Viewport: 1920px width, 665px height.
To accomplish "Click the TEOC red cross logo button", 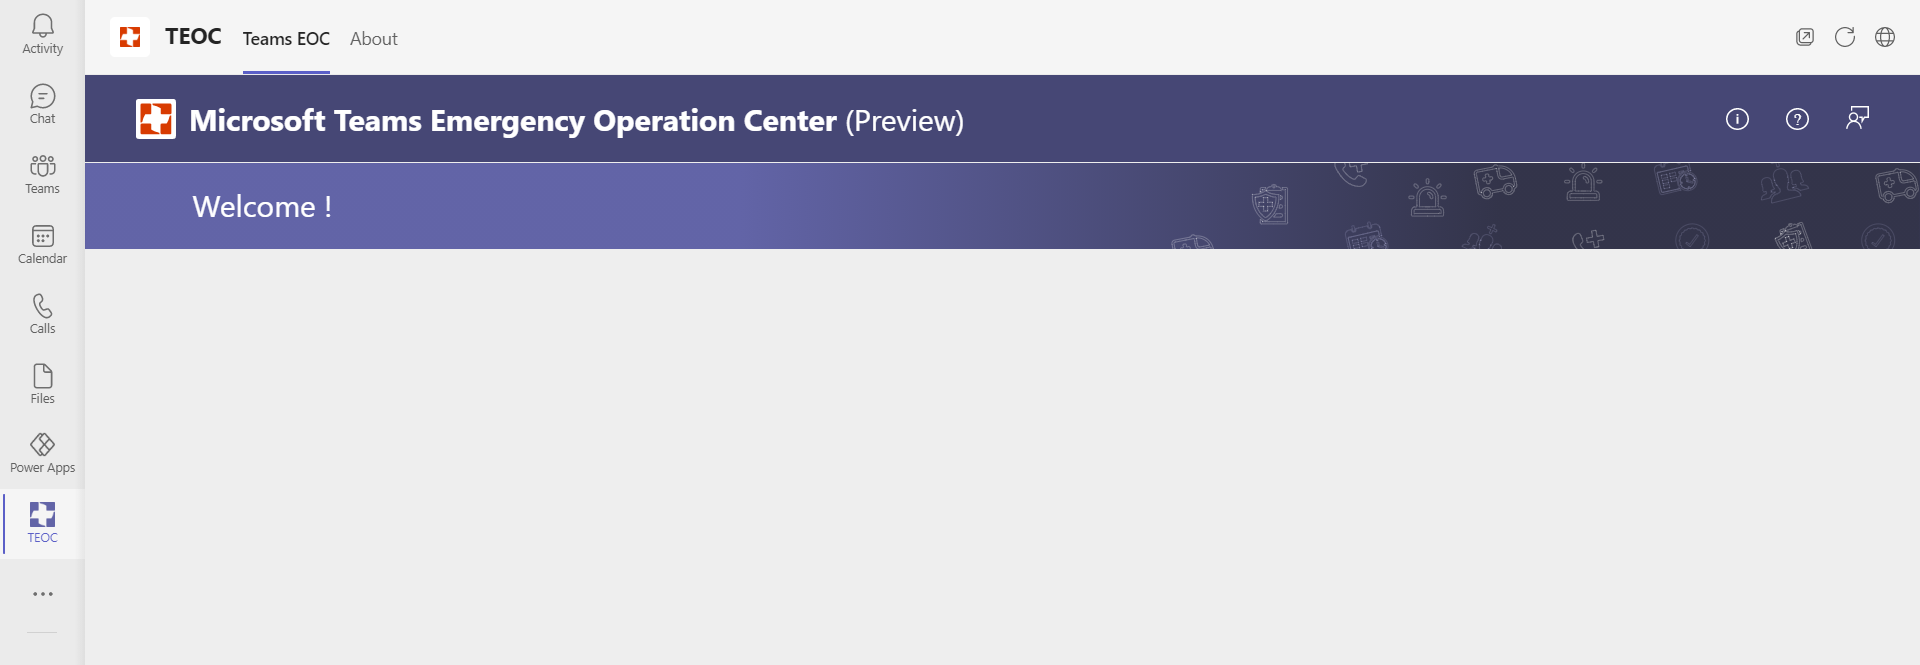I will point(129,36).
